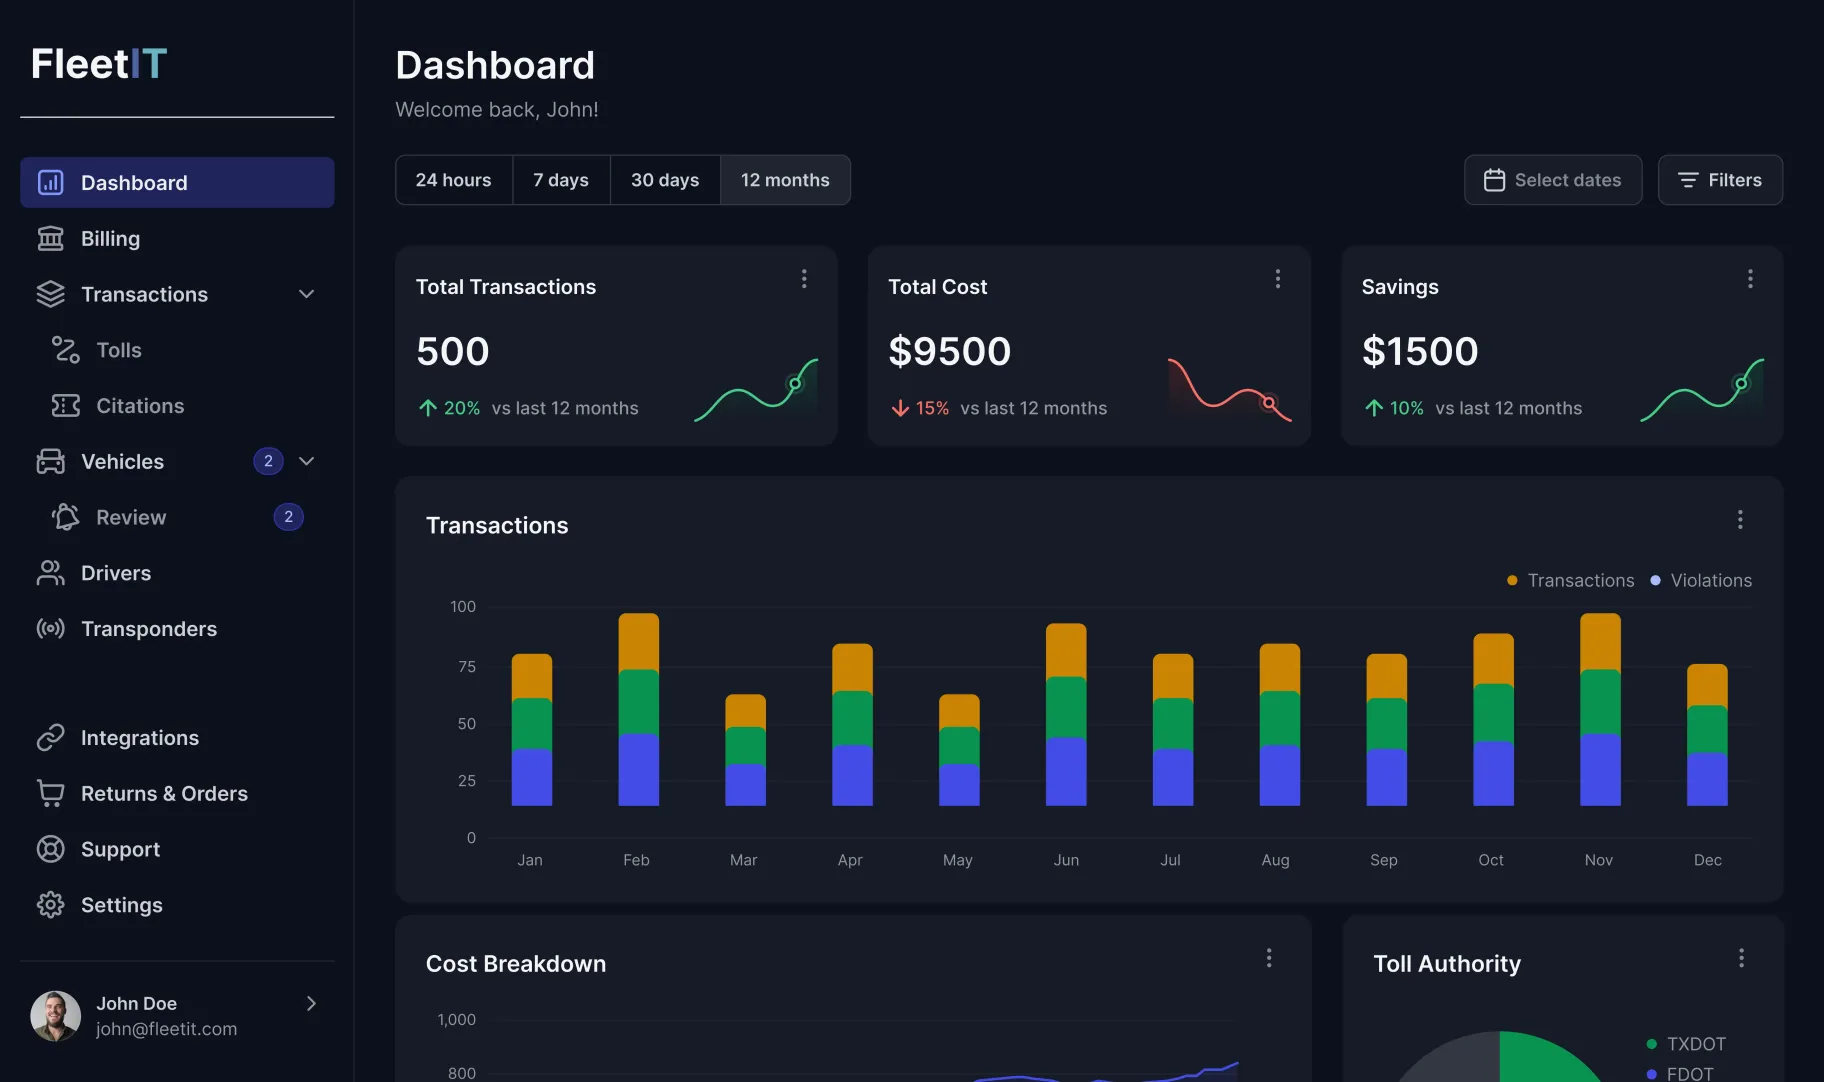Viewport: 1824px width, 1082px height.
Task: Expand the John Doe account chevron
Action: (311, 1003)
